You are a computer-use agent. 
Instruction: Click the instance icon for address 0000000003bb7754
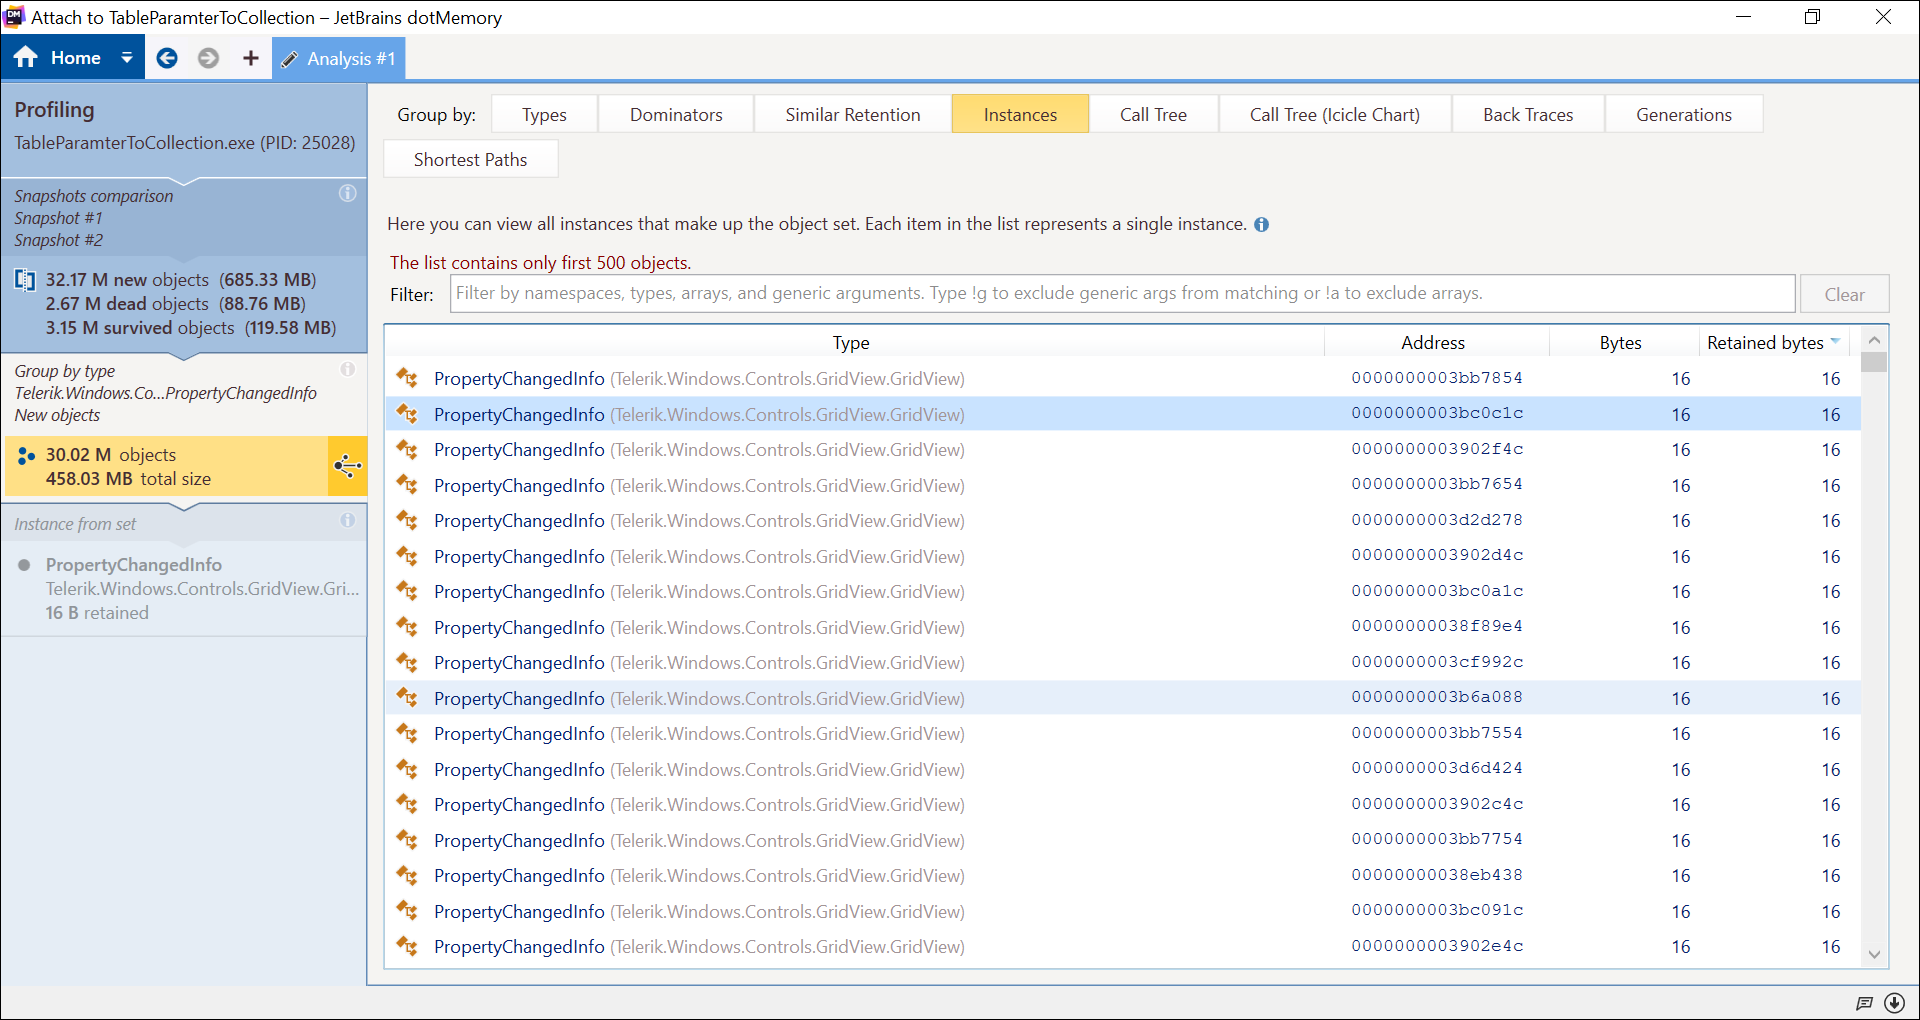(x=407, y=840)
